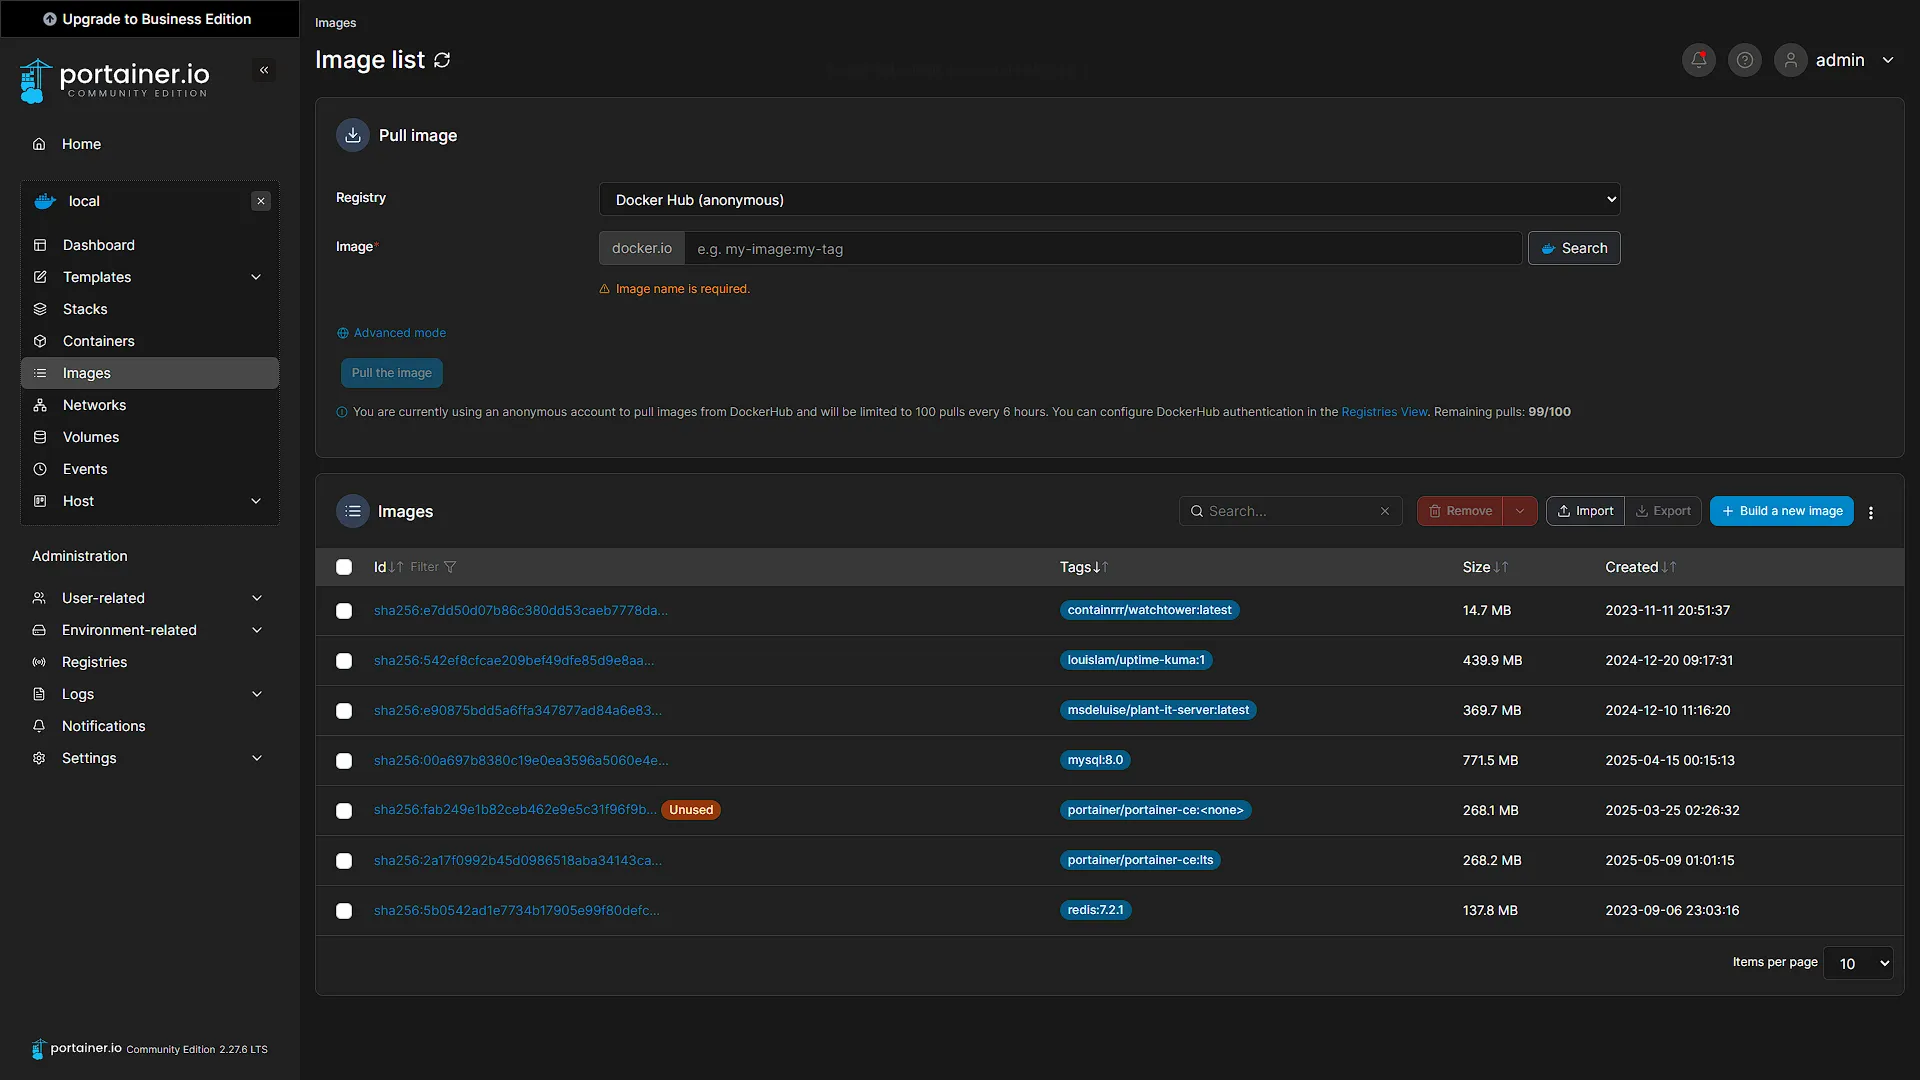Expand the Host submenu chevron

(256, 501)
